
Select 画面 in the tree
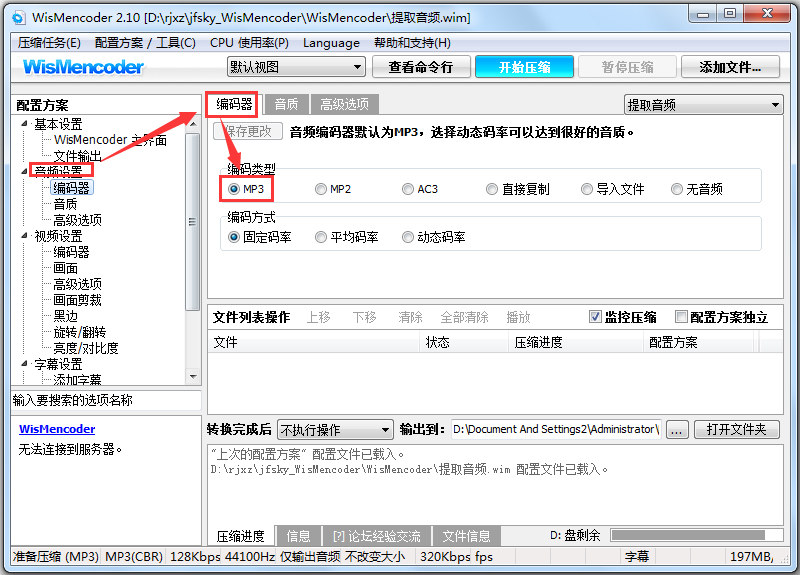(x=65, y=268)
